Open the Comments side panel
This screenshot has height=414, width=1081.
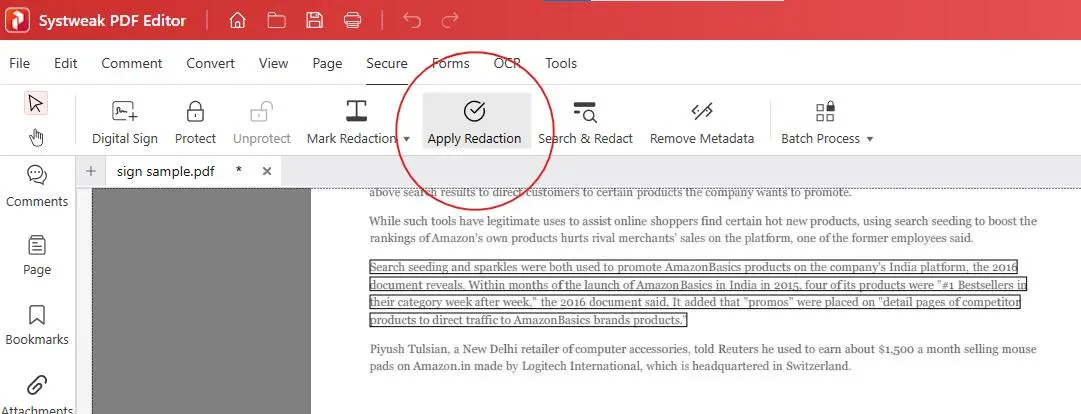pyautogui.click(x=37, y=186)
